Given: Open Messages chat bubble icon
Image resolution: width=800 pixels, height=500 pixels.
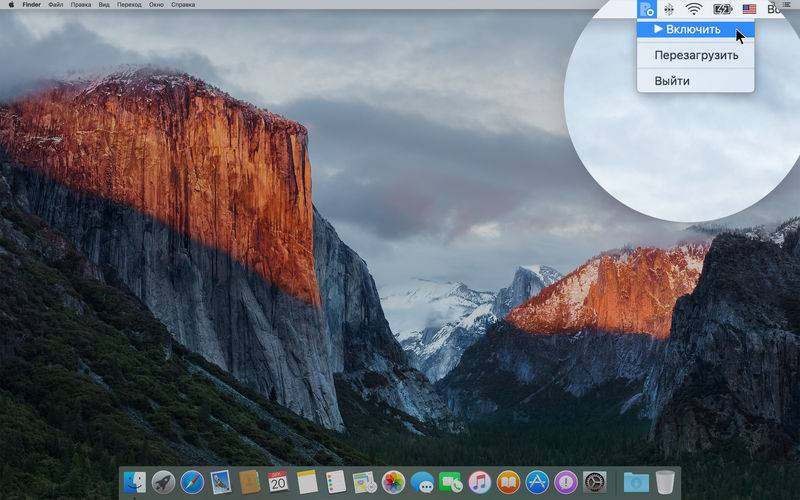Looking at the screenshot, I should click(x=422, y=482).
